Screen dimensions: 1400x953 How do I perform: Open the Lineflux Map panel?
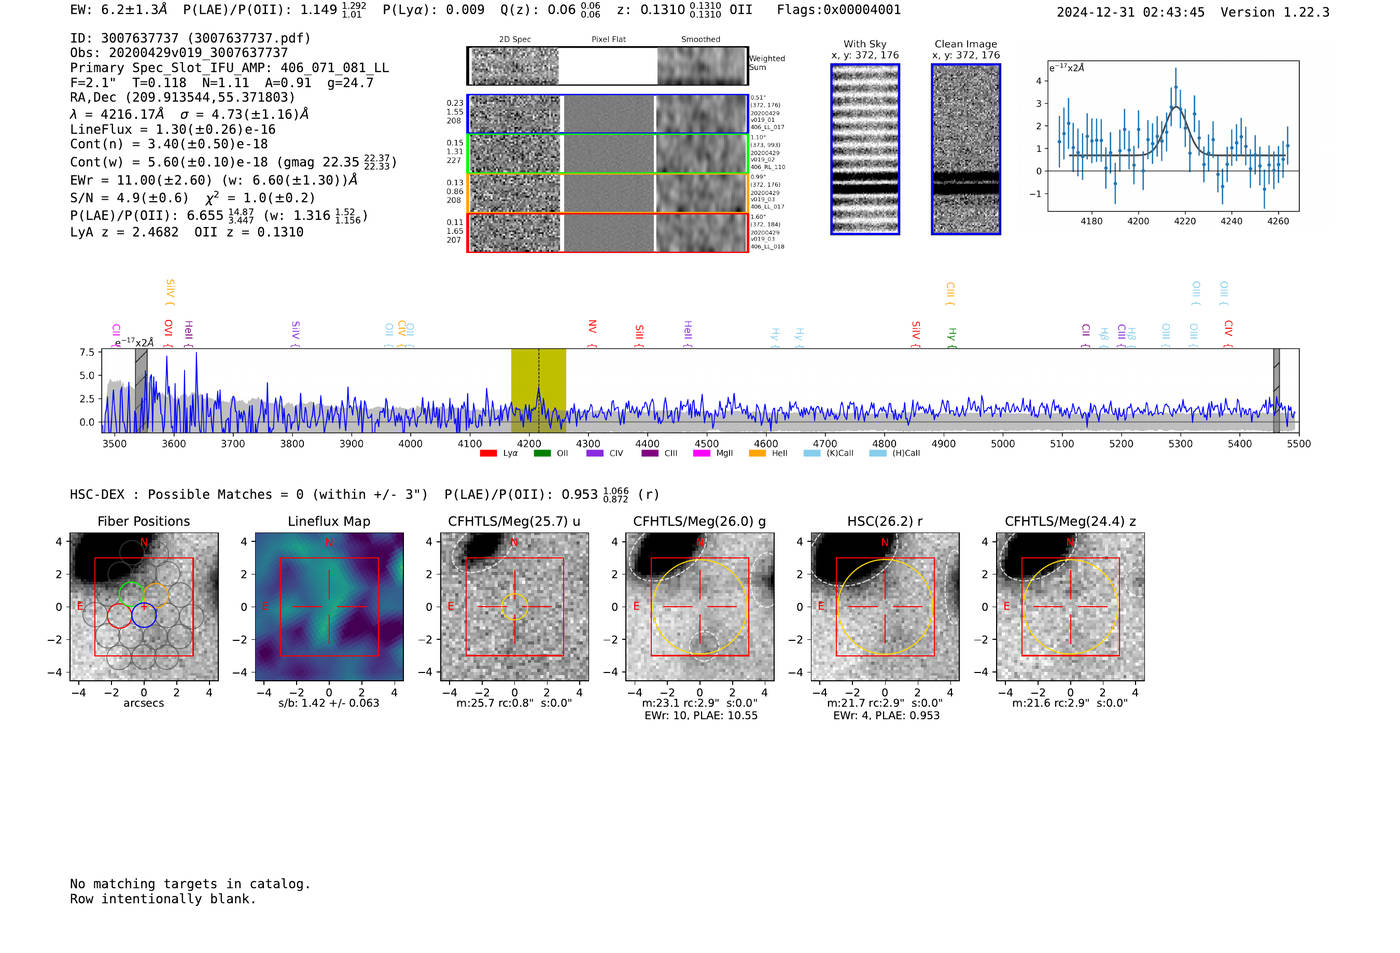click(329, 607)
